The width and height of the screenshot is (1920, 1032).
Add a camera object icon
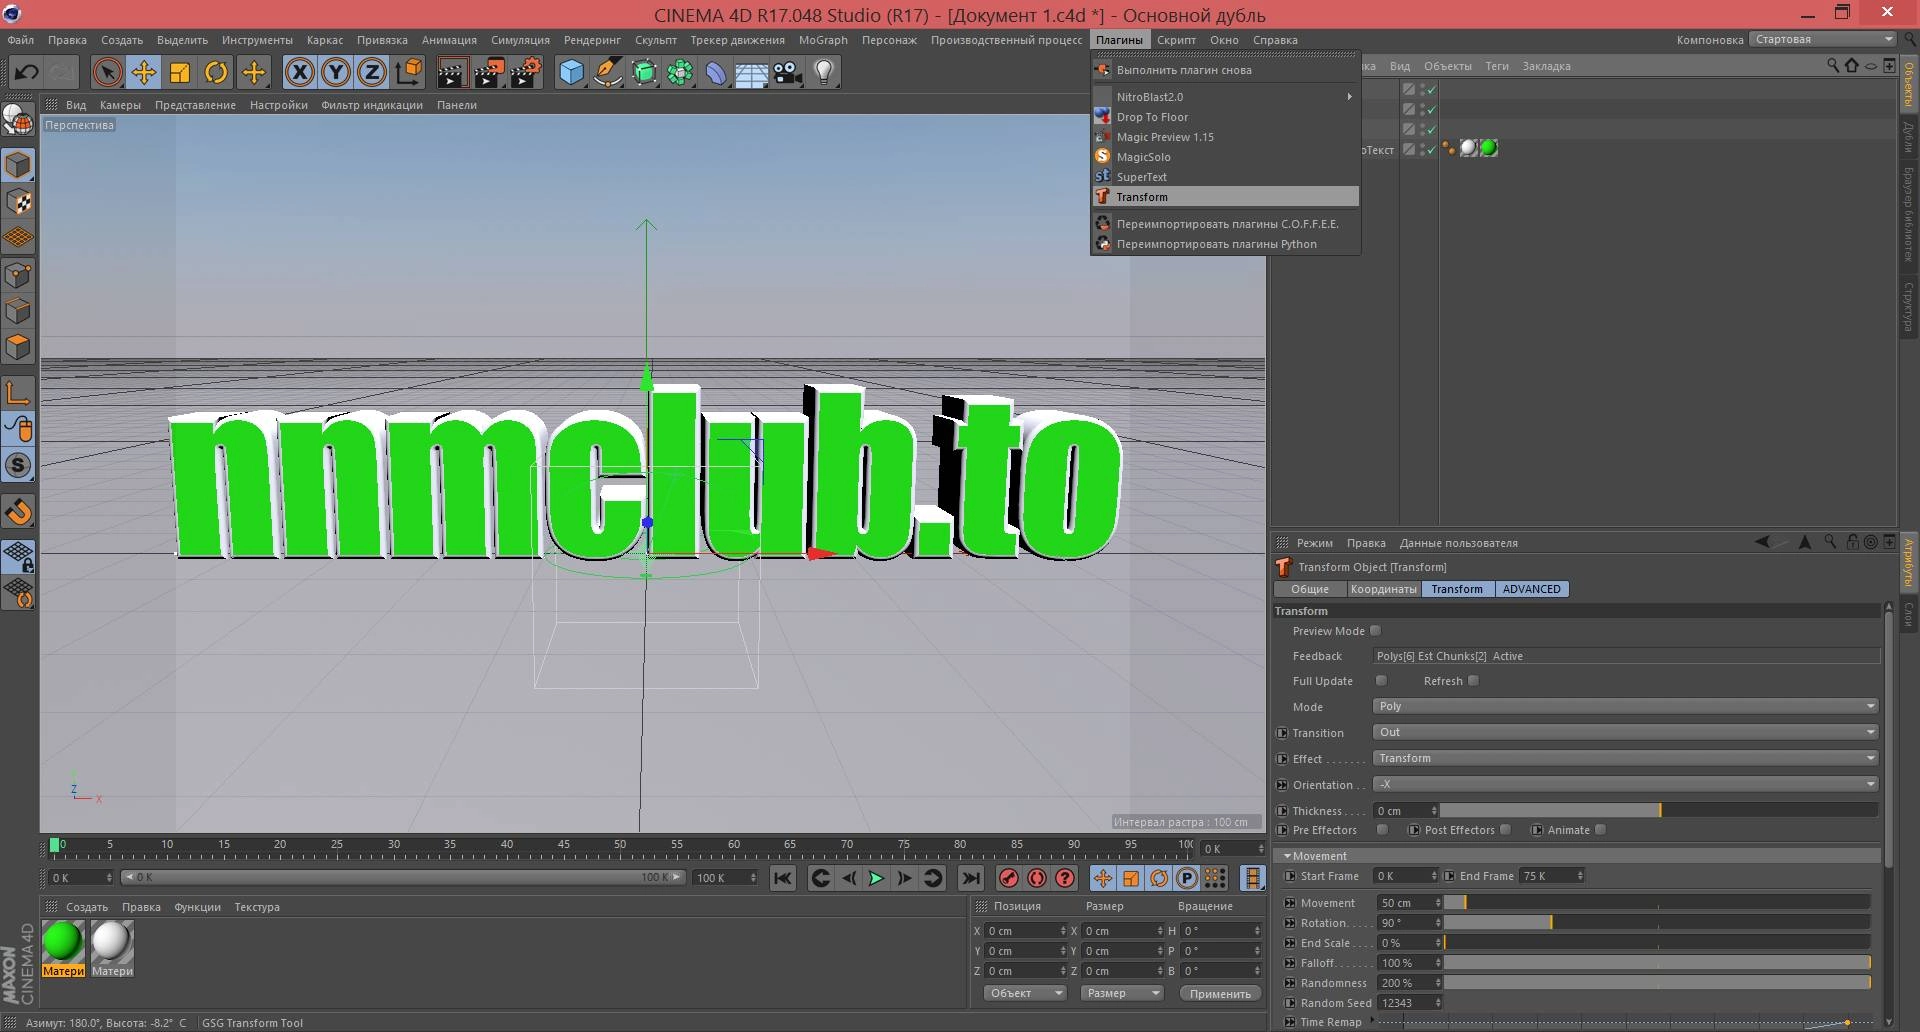788,72
